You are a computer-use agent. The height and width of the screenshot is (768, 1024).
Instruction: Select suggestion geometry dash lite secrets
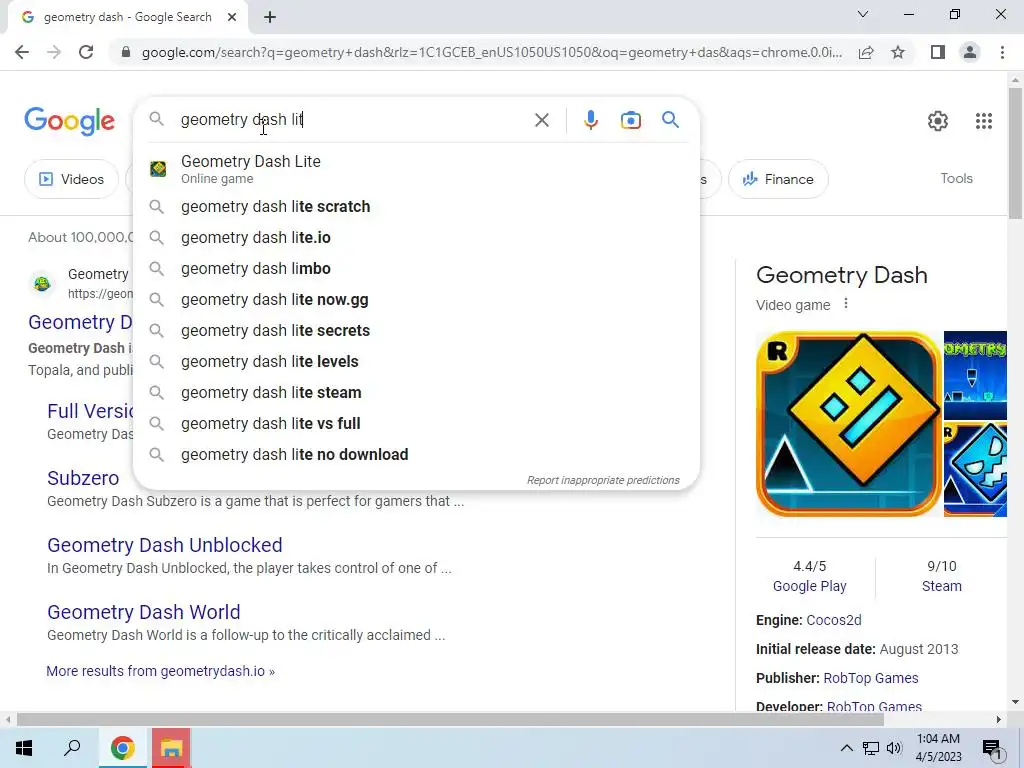pyautogui.click(x=416, y=330)
